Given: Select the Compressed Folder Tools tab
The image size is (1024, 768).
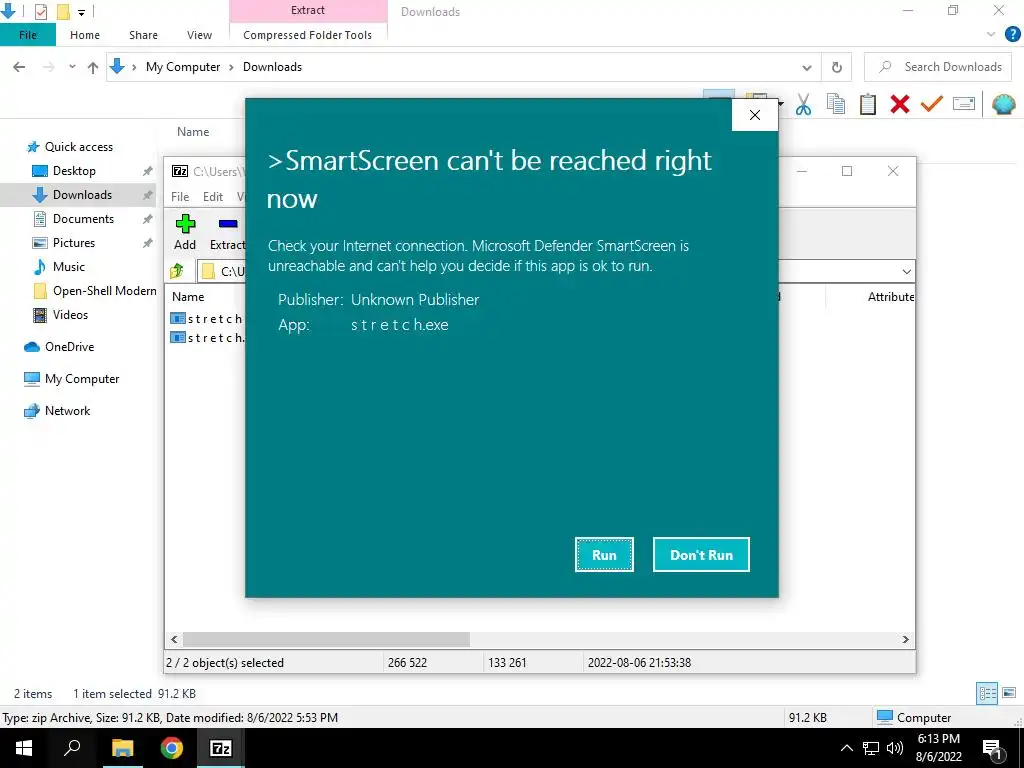Looking at the screenshot, I should click(308, 35).
